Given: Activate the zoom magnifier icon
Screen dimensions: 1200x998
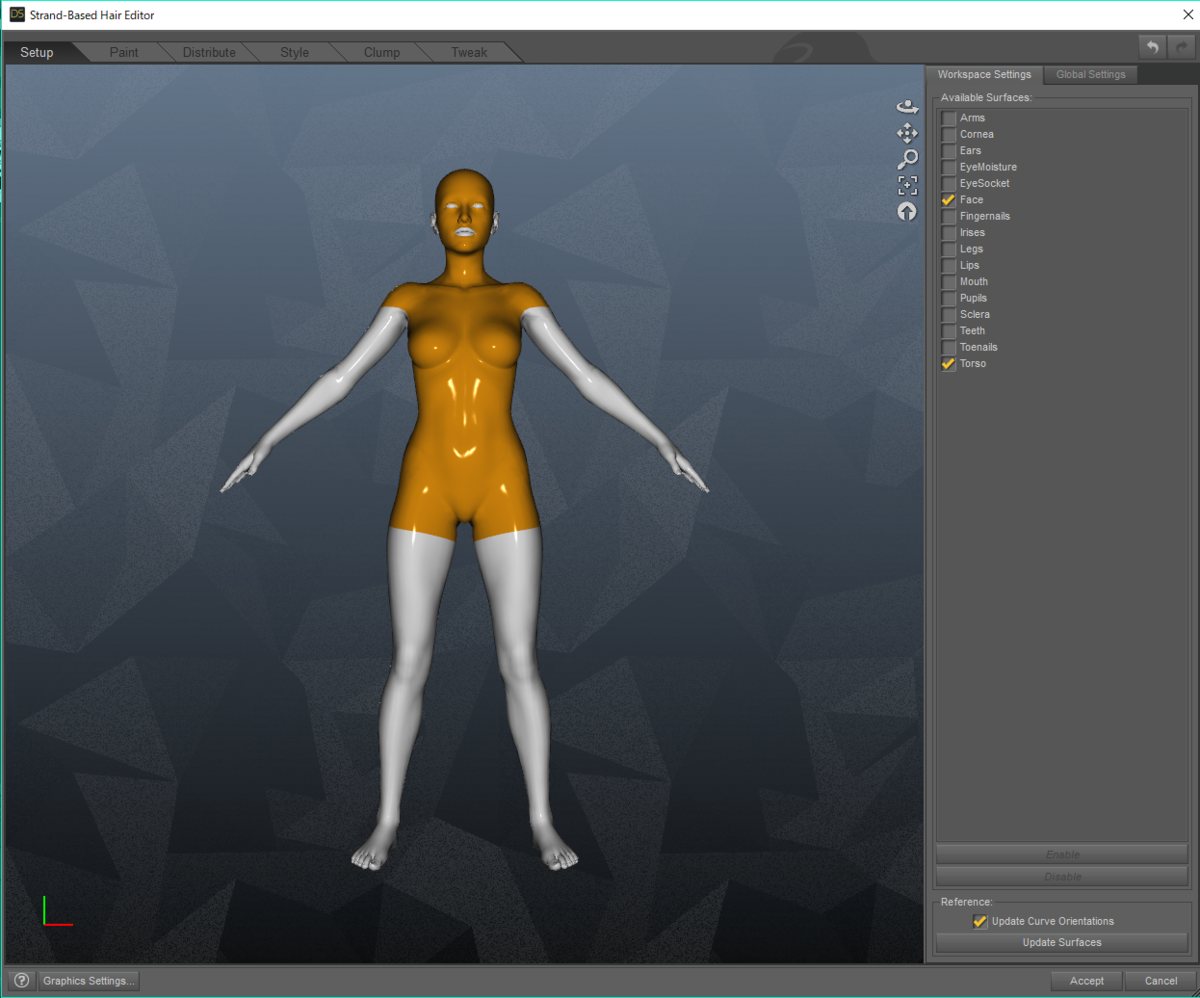Looking at the screenshot, I should [907, 159].
